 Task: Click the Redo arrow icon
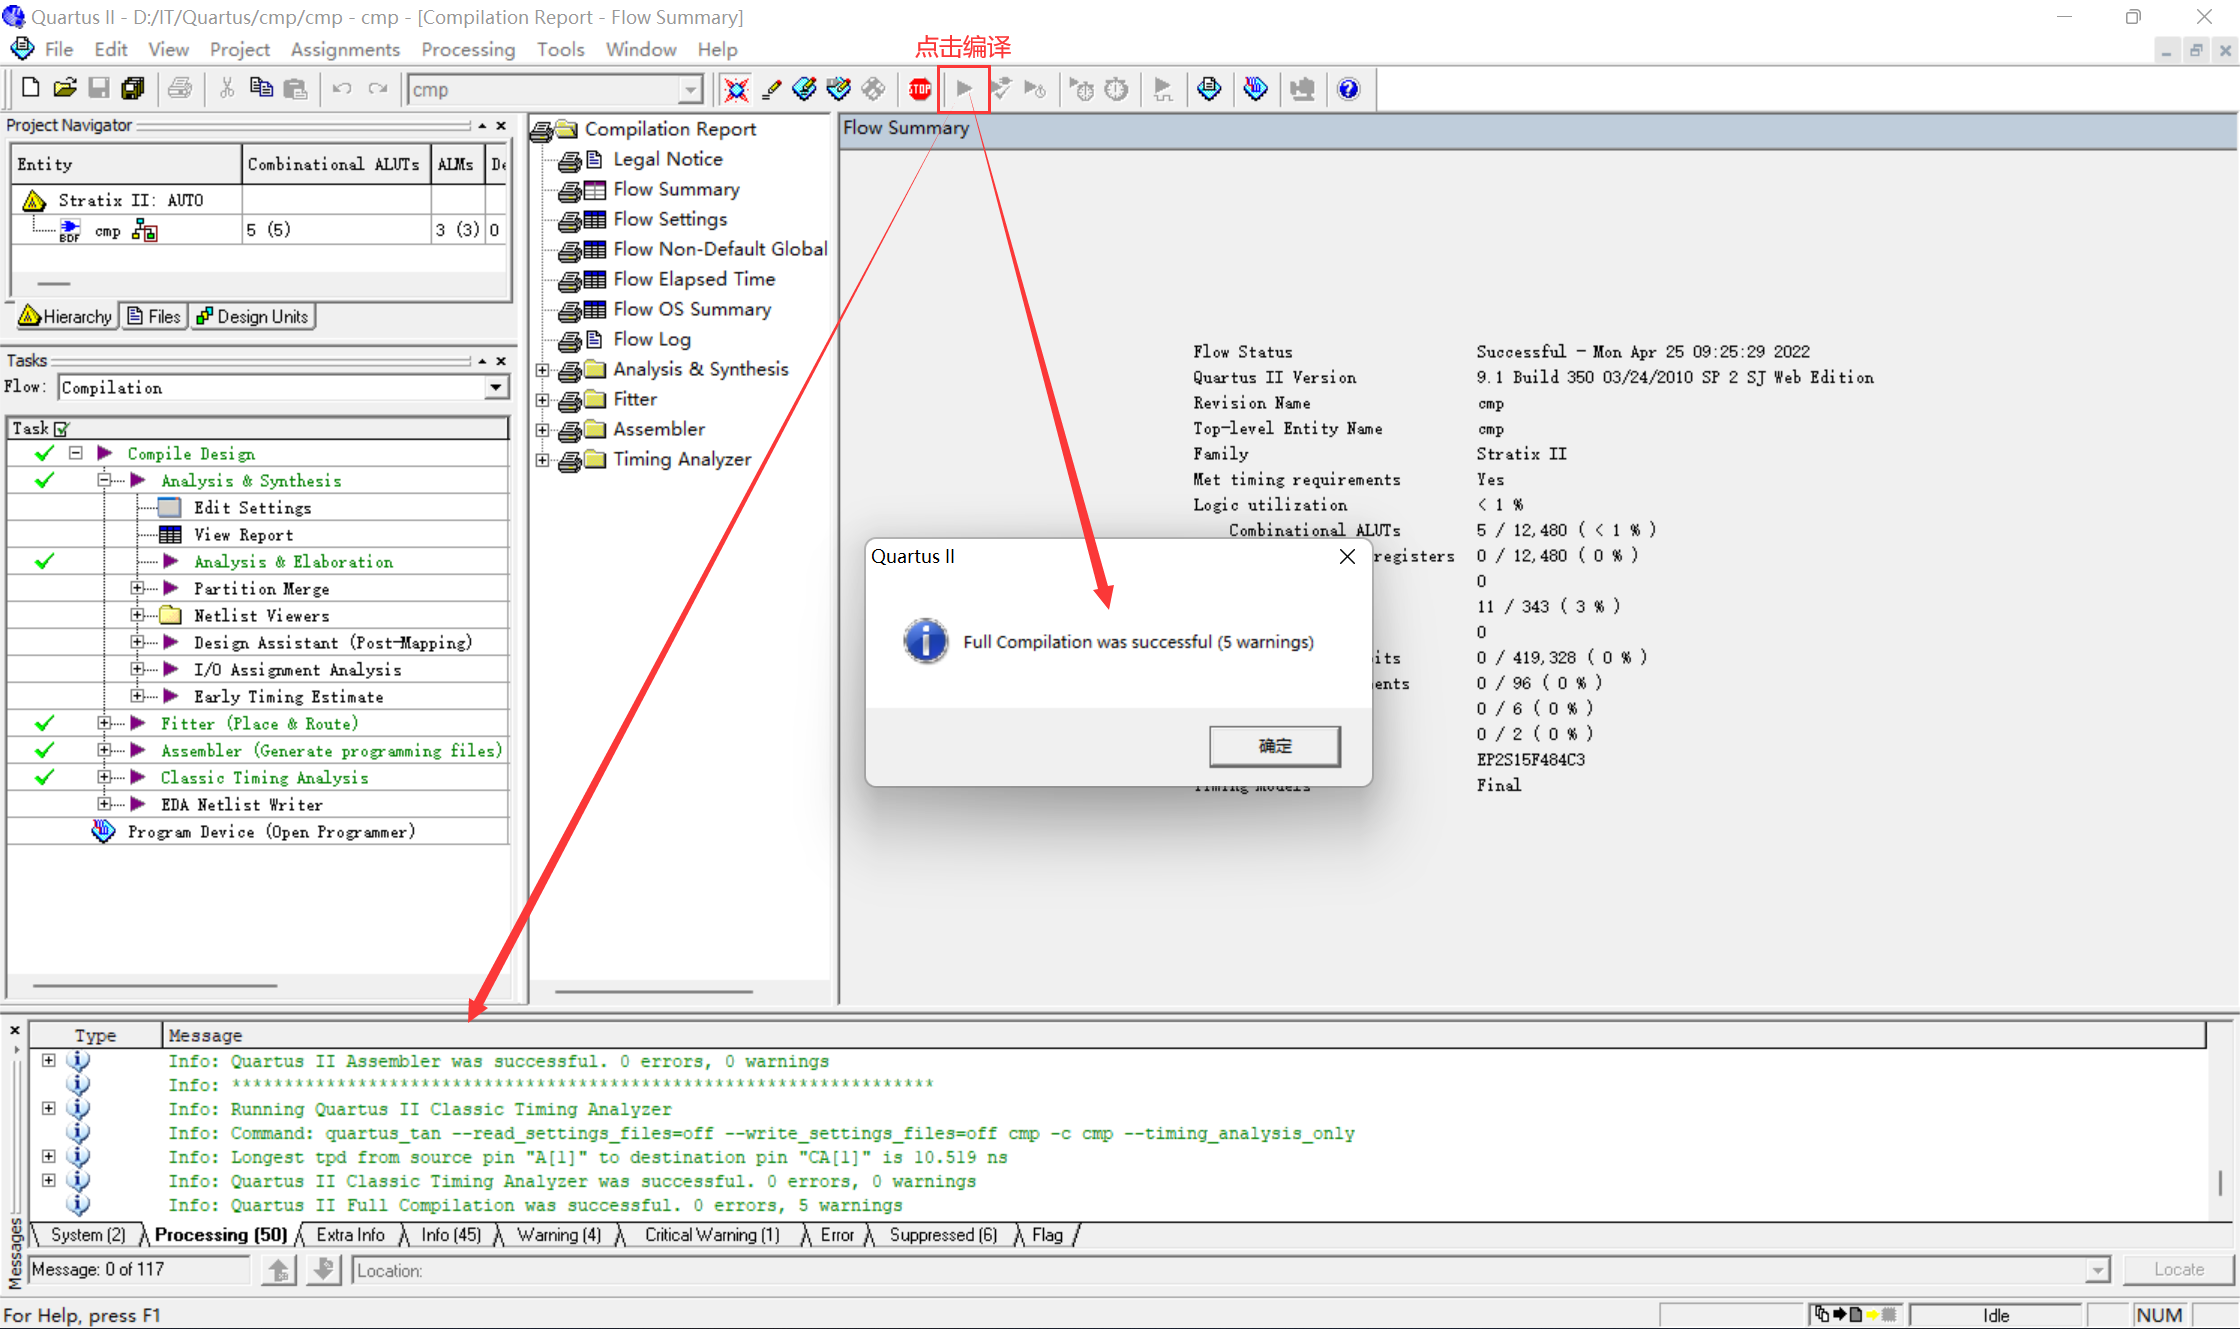click(377, 89)
